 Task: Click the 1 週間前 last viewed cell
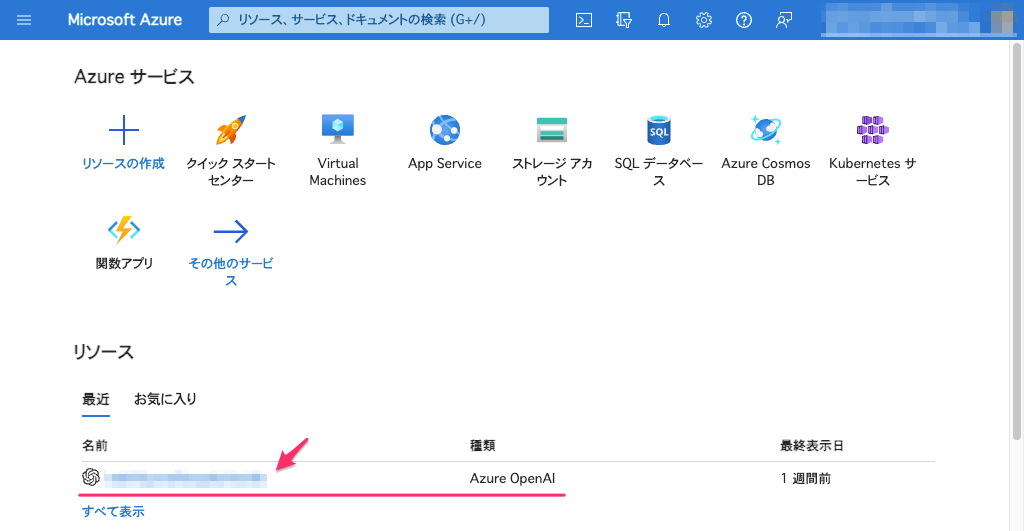(805, 479)
